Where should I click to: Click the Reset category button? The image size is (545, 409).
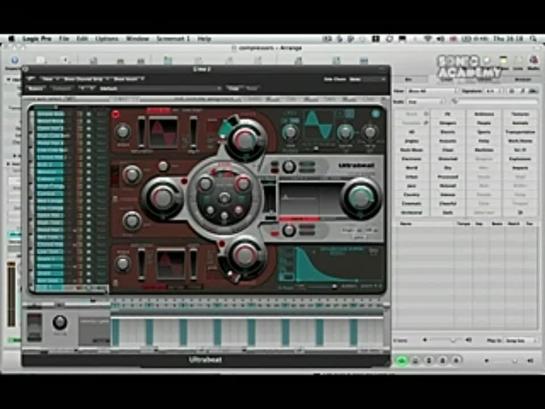412,114
